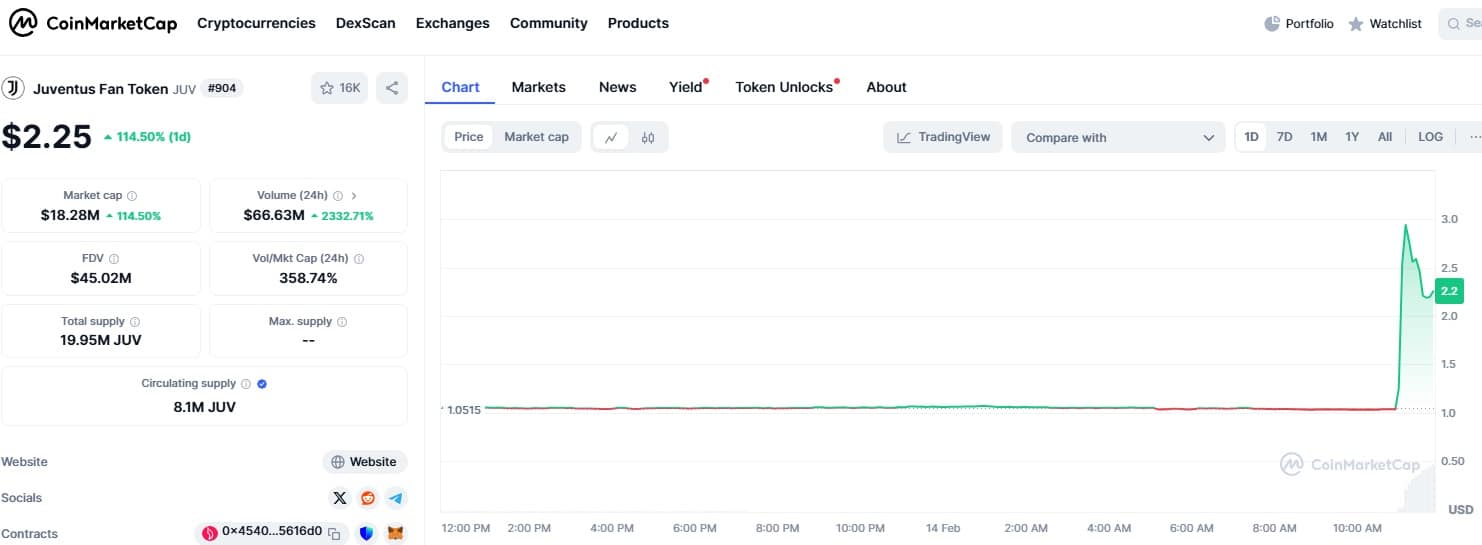Click the $2.25 price text

click(x=47, y=137)
